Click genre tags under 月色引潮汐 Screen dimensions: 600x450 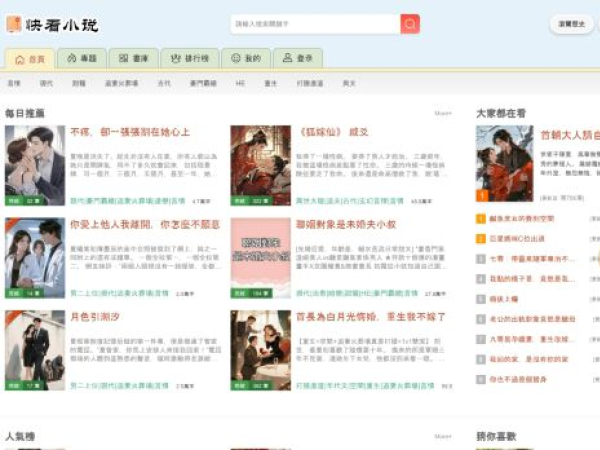coord(119,386)
